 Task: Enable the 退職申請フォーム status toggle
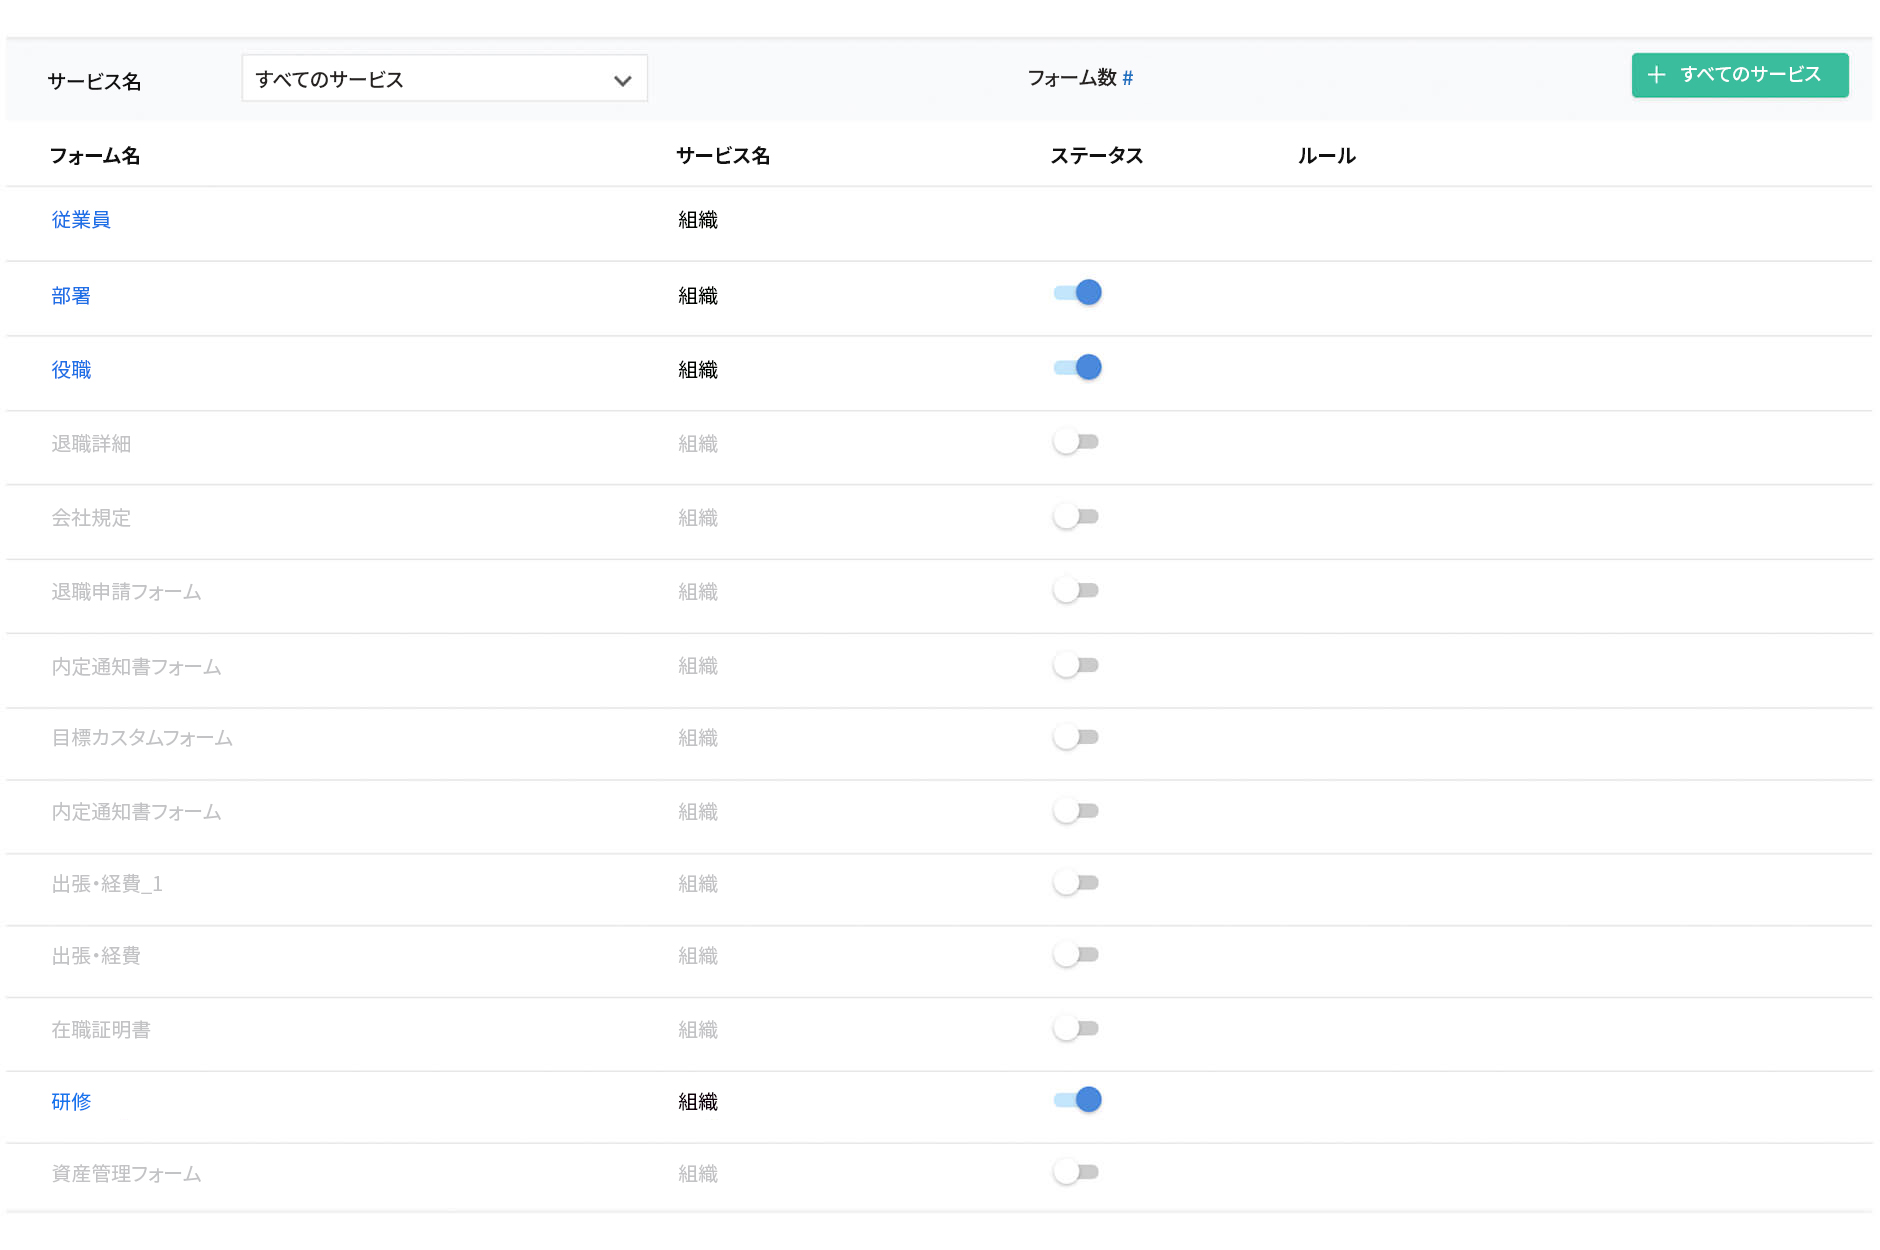1077,590
